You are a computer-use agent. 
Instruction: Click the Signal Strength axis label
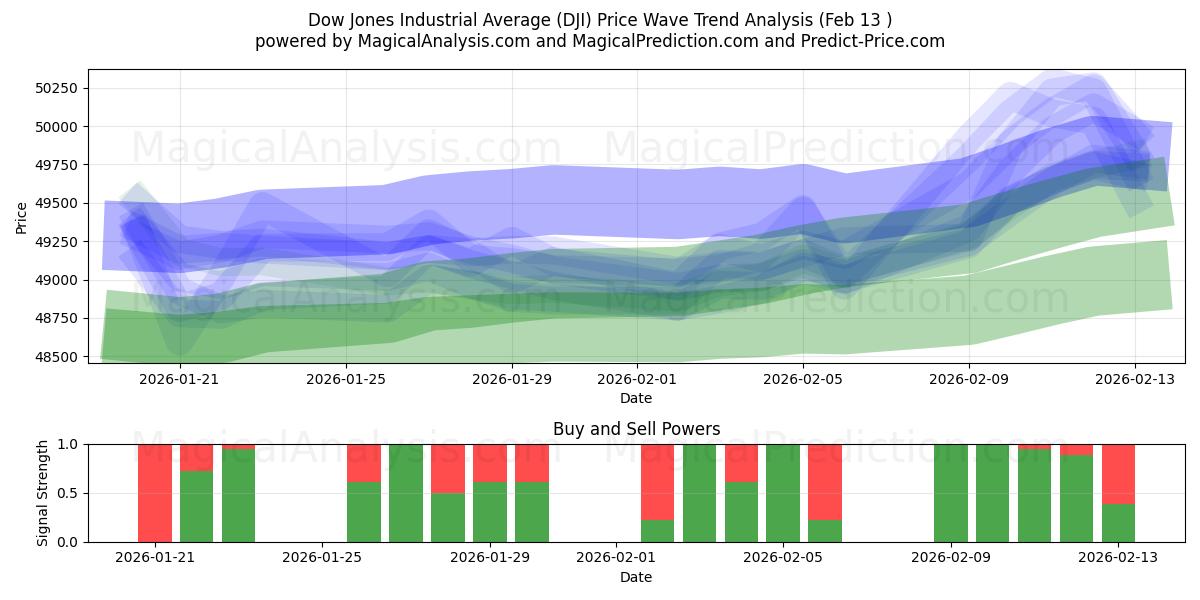42,492
